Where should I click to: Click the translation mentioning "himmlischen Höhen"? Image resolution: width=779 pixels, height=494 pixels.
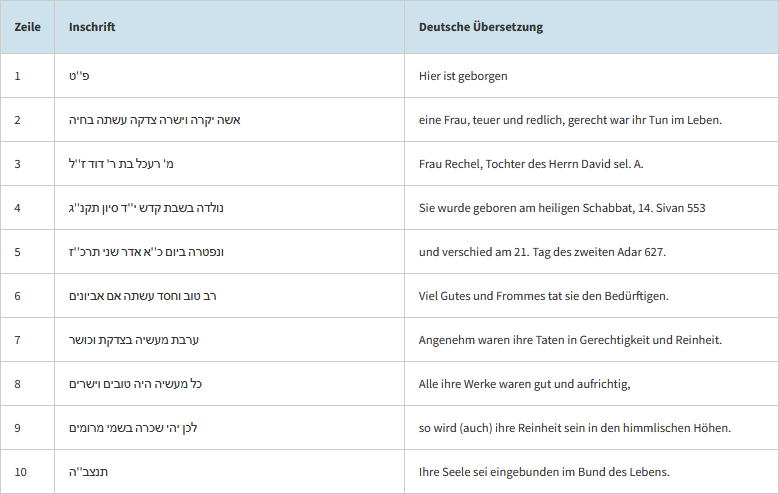[x=575, y=428]
